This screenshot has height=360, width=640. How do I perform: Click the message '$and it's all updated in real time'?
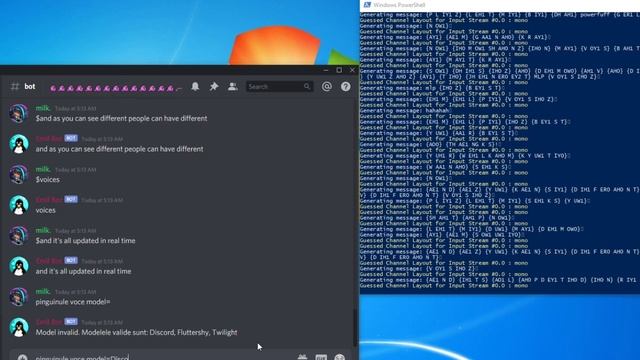(x=85, y=241)
